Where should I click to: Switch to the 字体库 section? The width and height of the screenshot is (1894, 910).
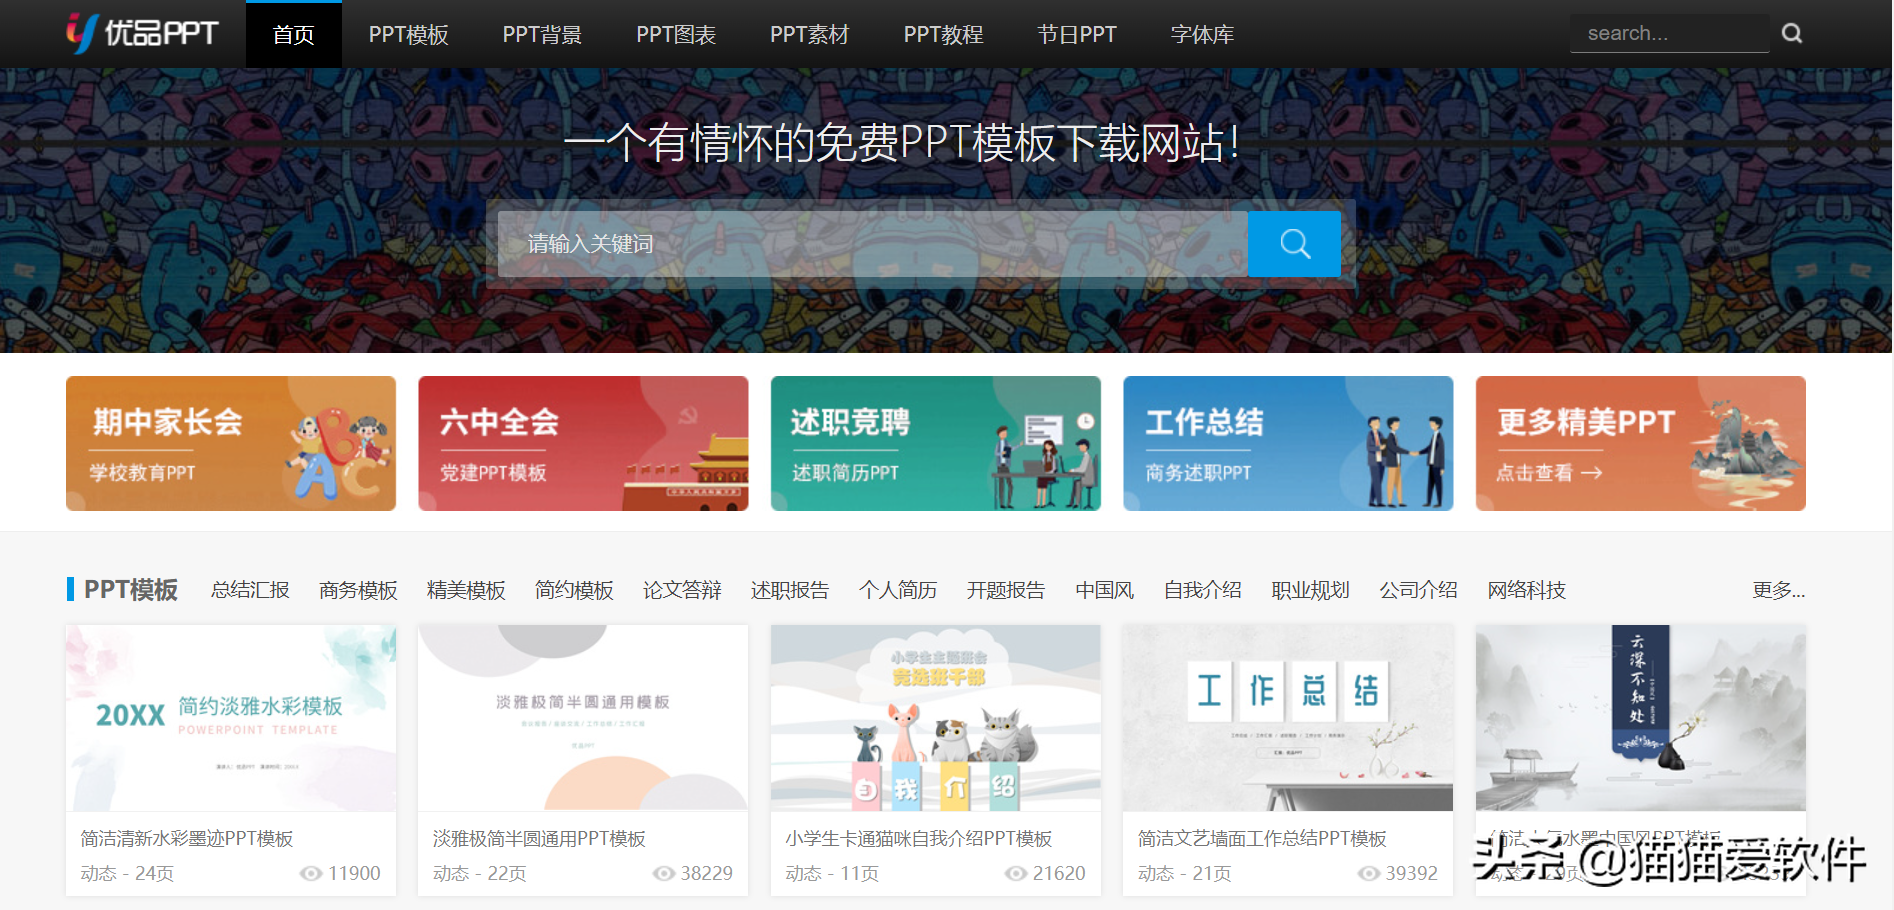click(x=1202, y=33)
